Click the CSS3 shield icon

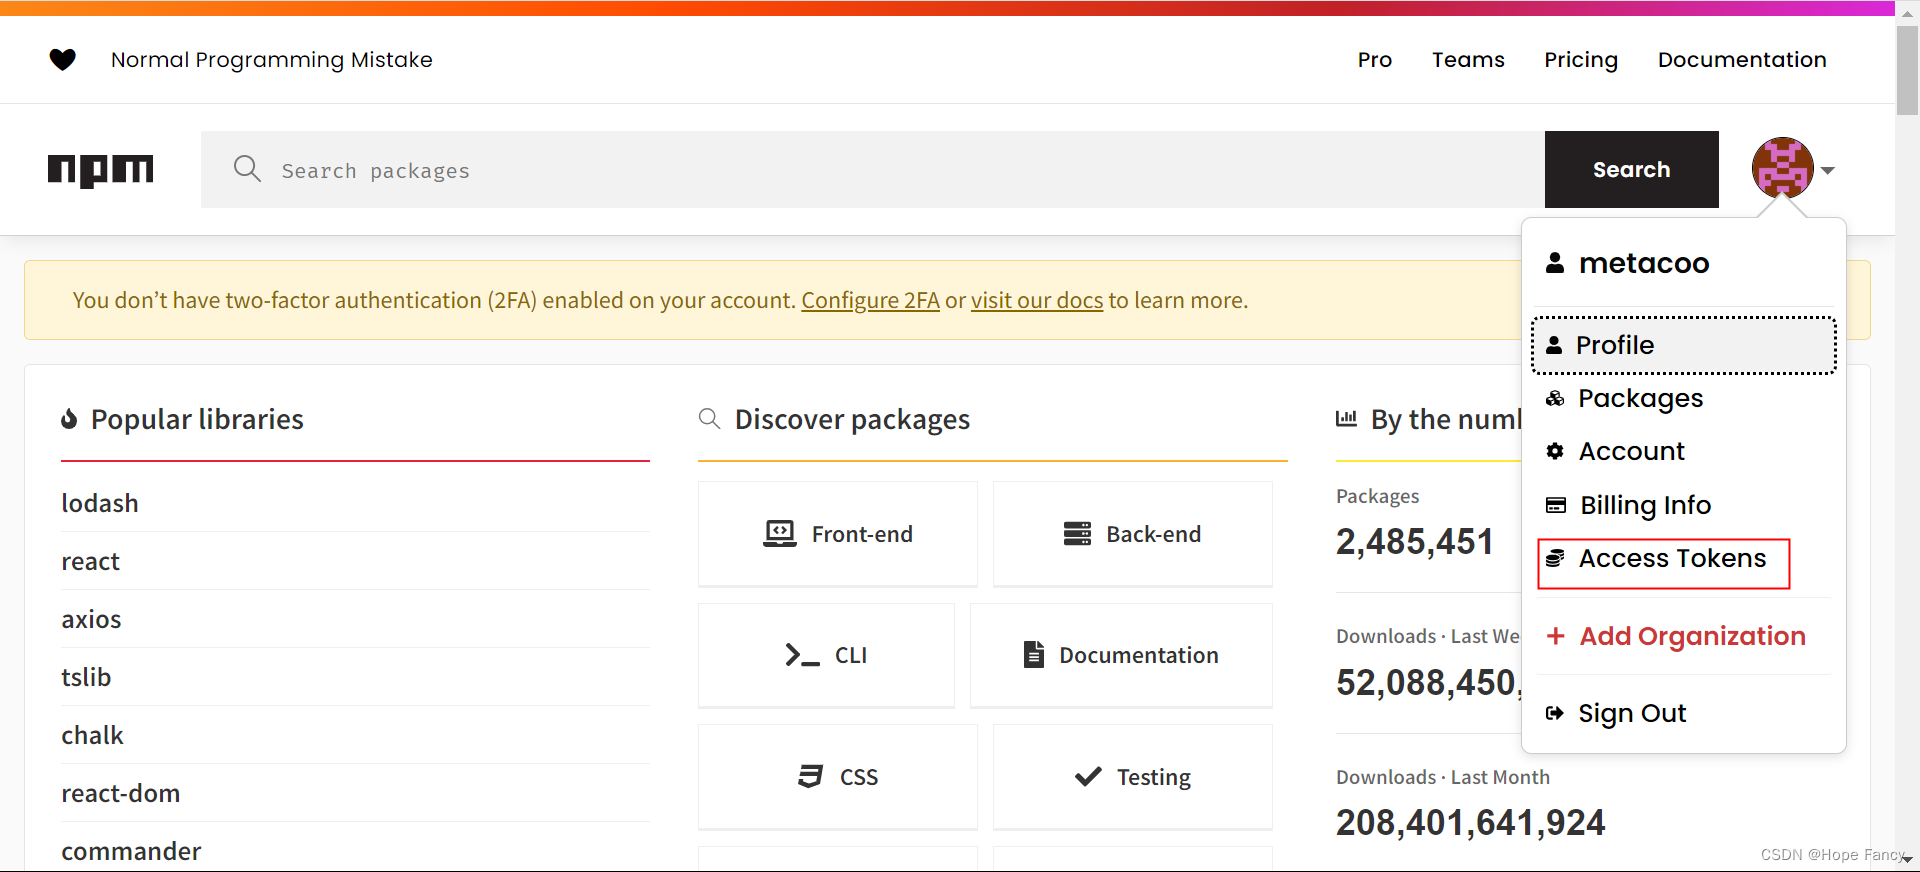coord(810,776)
